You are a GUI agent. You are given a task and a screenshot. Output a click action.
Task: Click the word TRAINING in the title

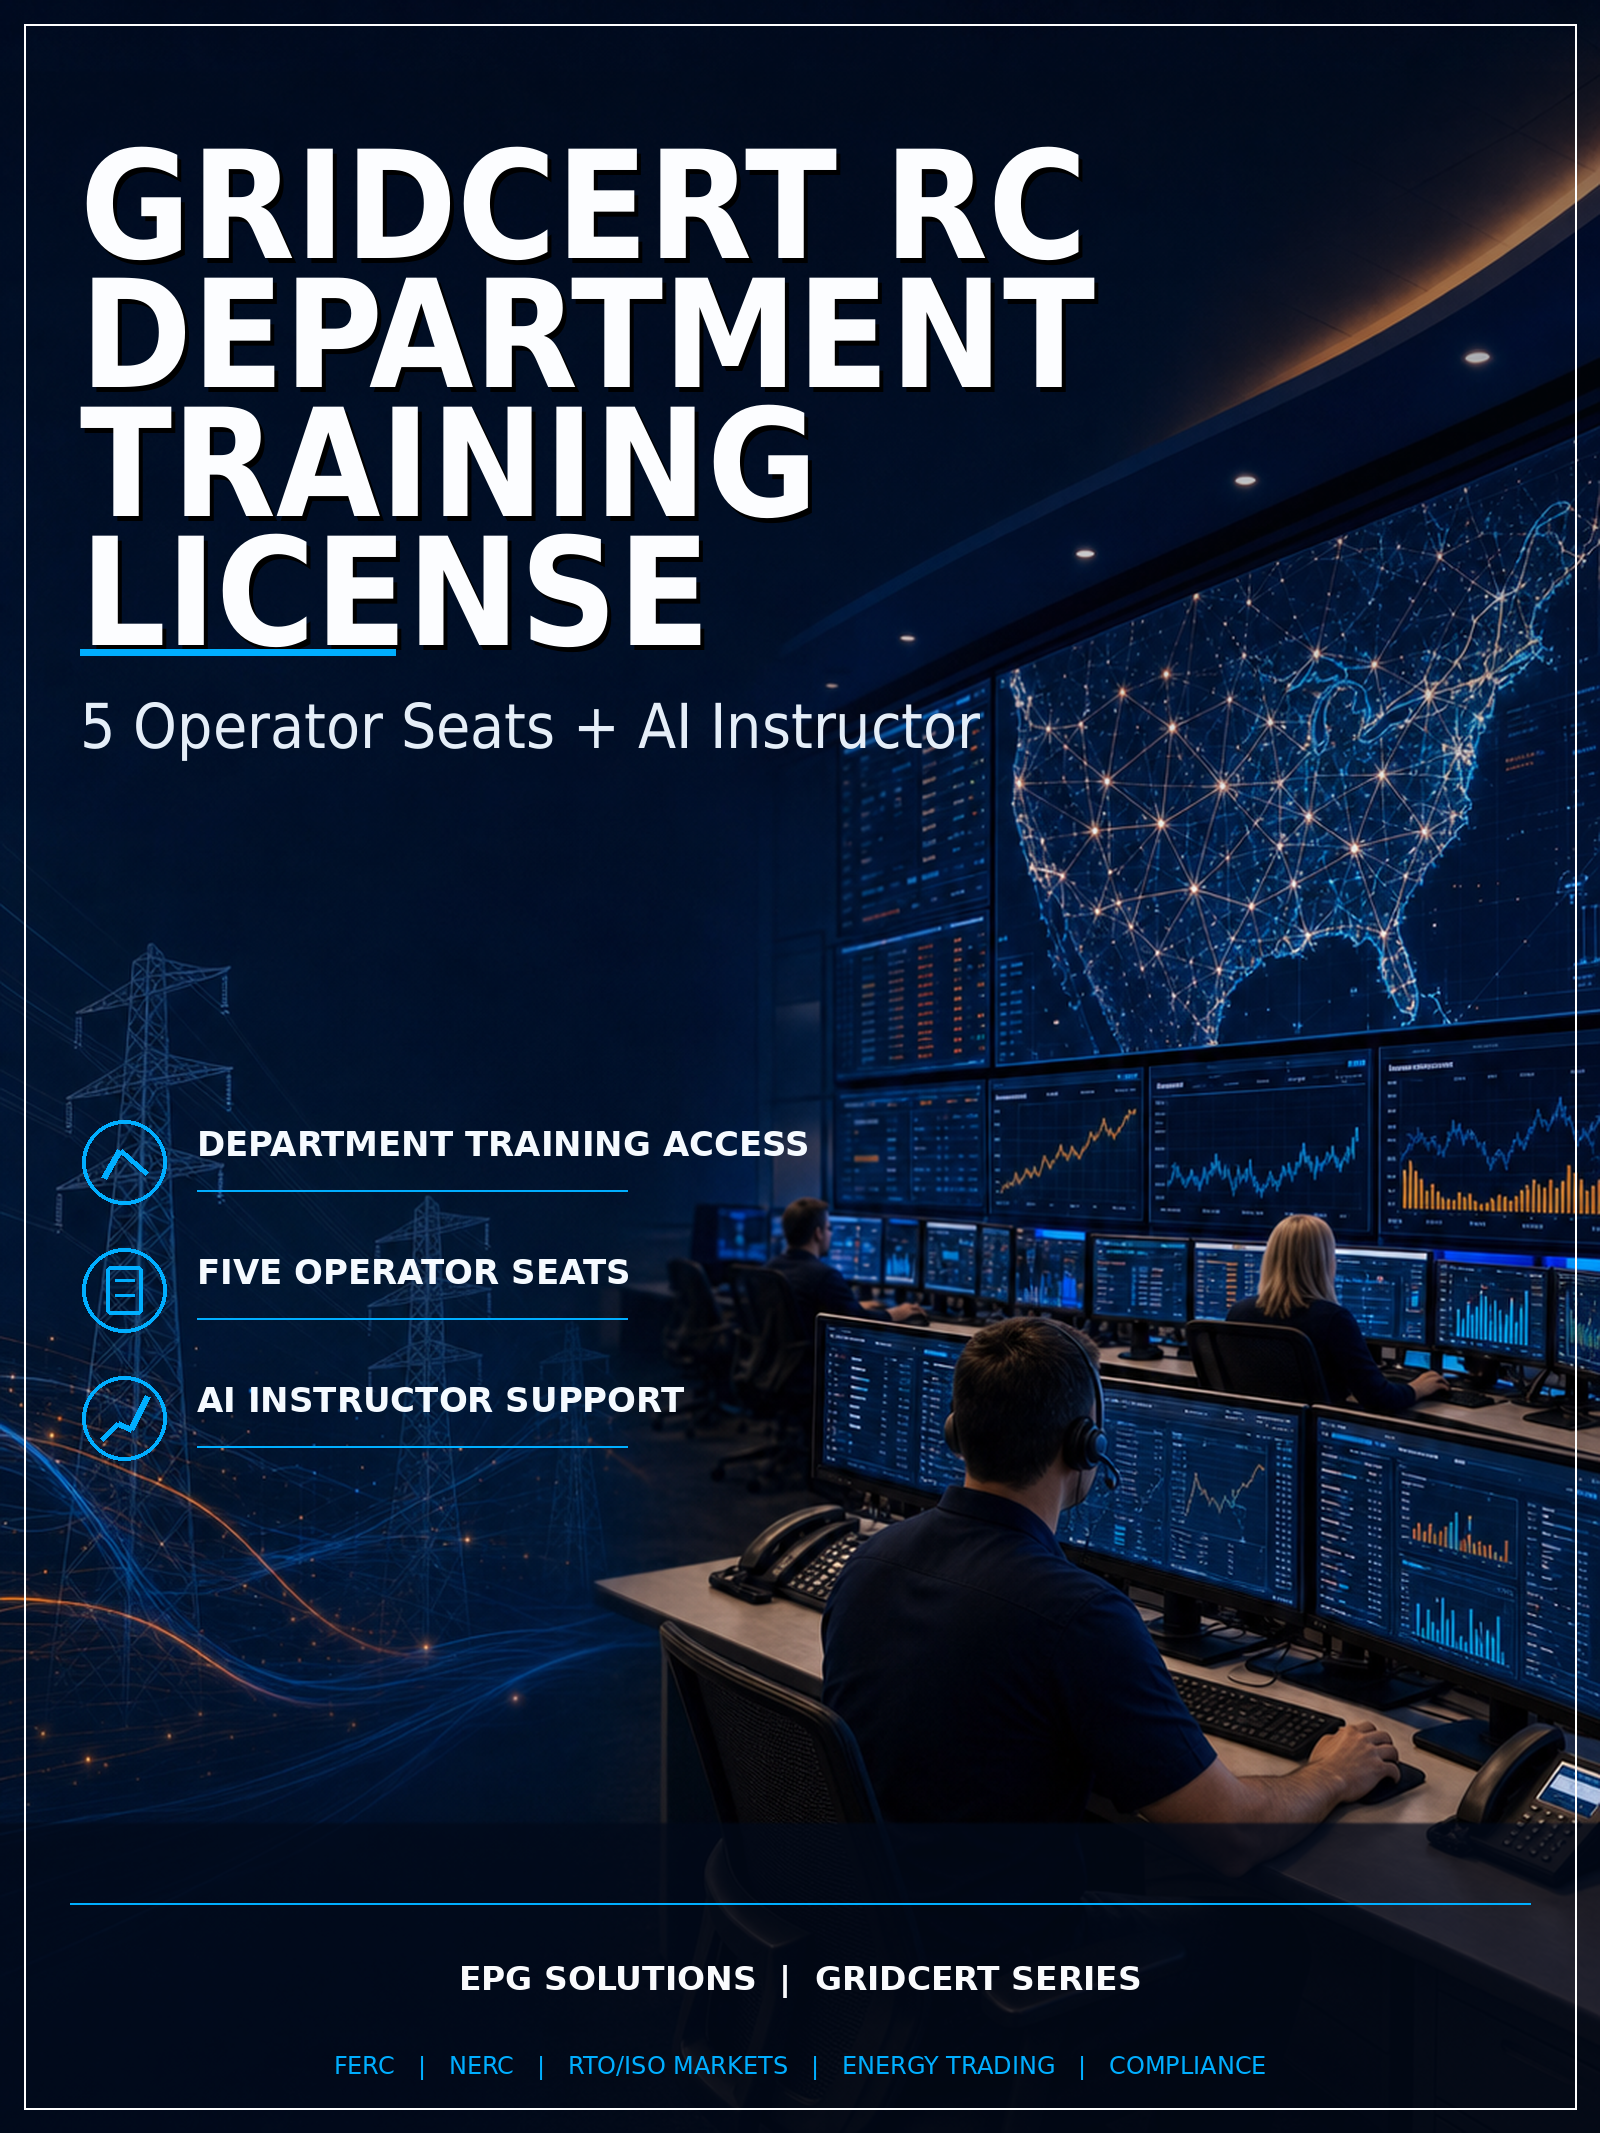pyautogui.click(x=447, y=462)
